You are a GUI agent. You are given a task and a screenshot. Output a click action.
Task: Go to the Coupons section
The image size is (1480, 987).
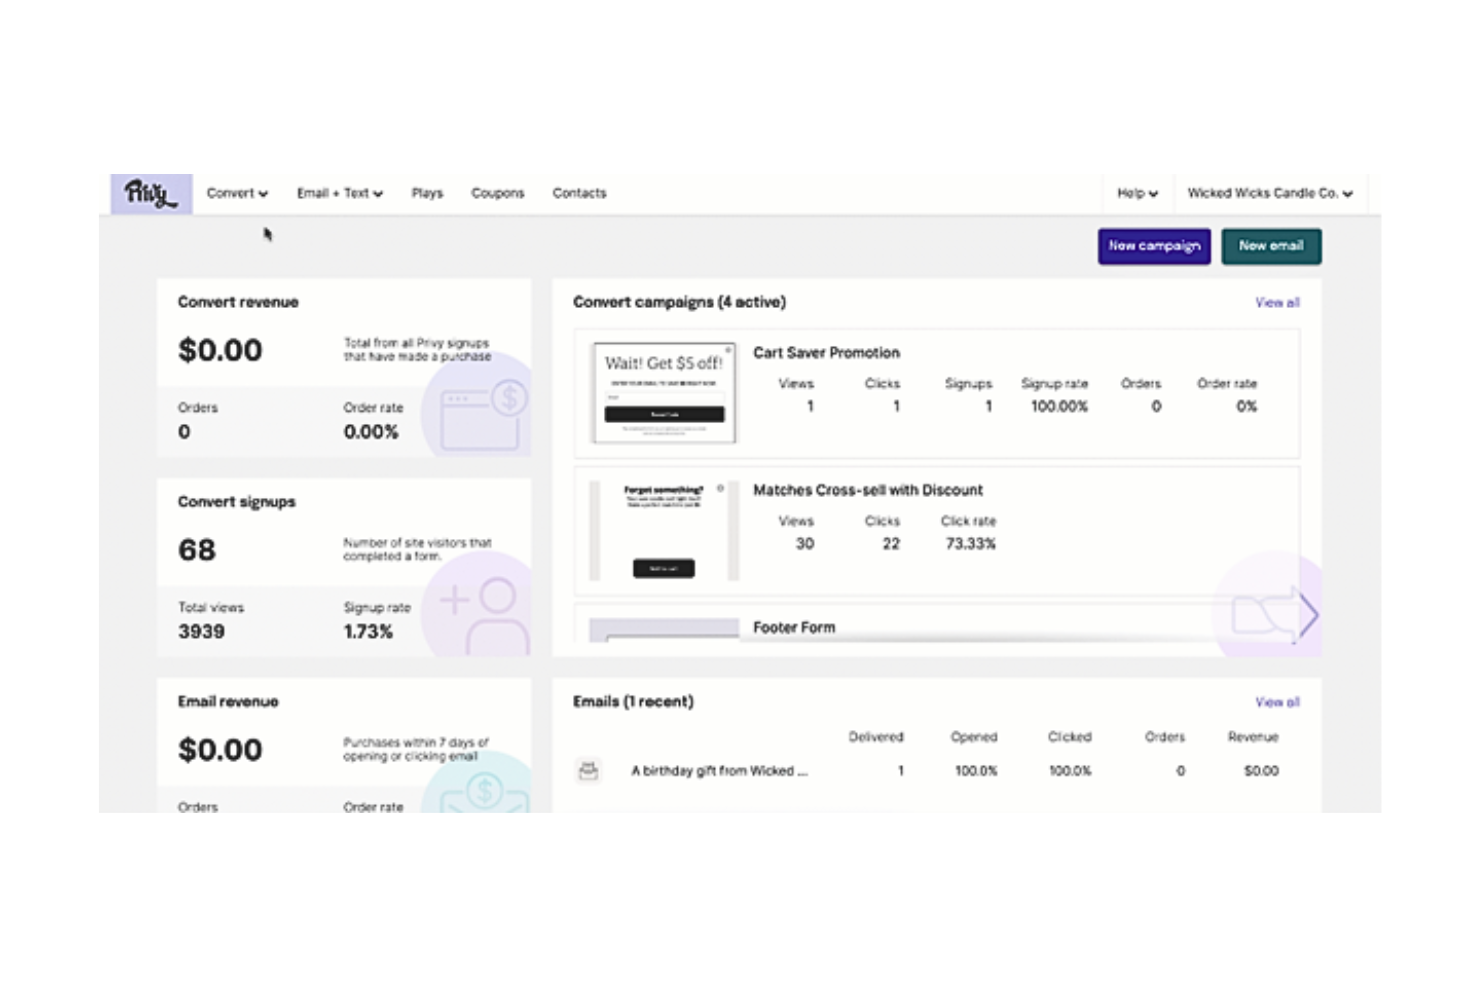coord(497,193)
